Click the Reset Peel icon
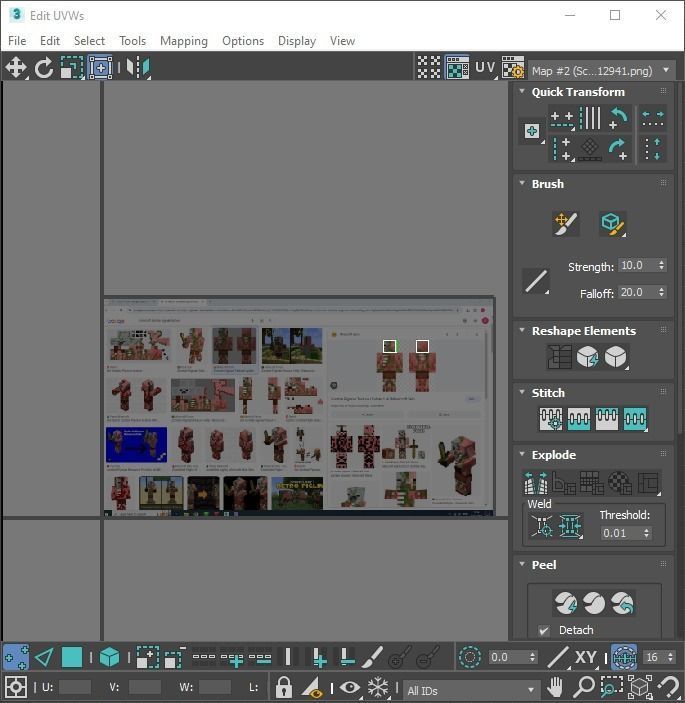 coord(622,603)
